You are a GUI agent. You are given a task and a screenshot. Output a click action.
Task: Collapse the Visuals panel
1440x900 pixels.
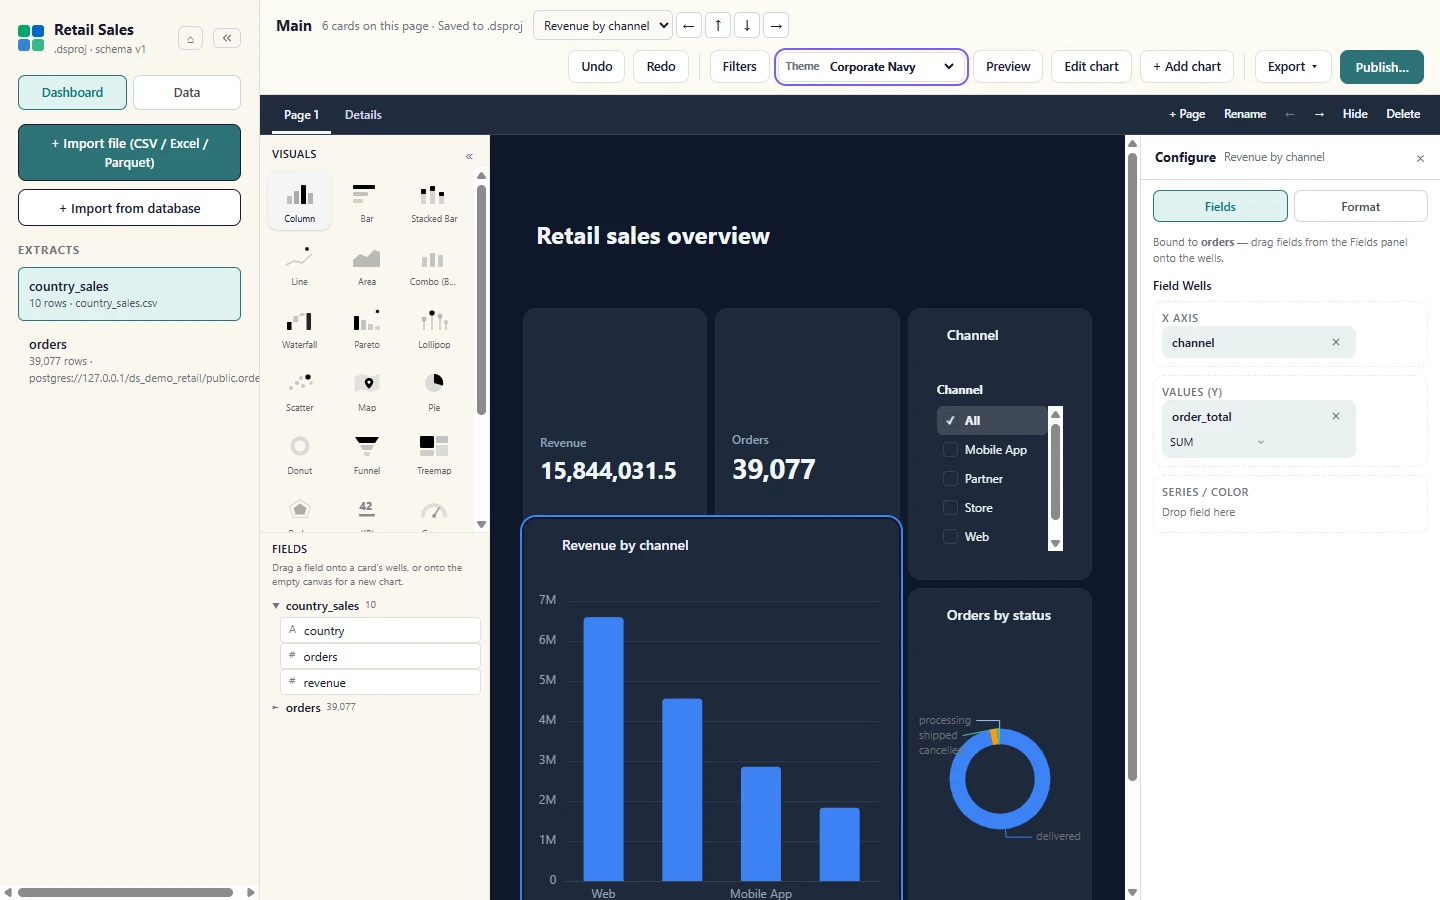(469, 156)
